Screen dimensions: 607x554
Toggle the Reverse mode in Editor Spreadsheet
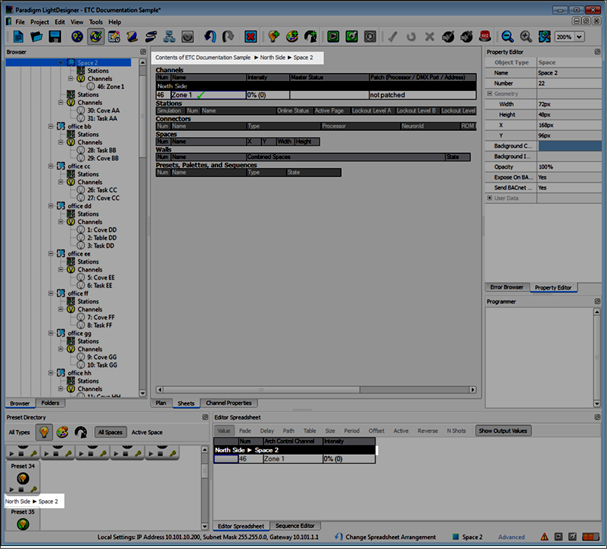428,431
